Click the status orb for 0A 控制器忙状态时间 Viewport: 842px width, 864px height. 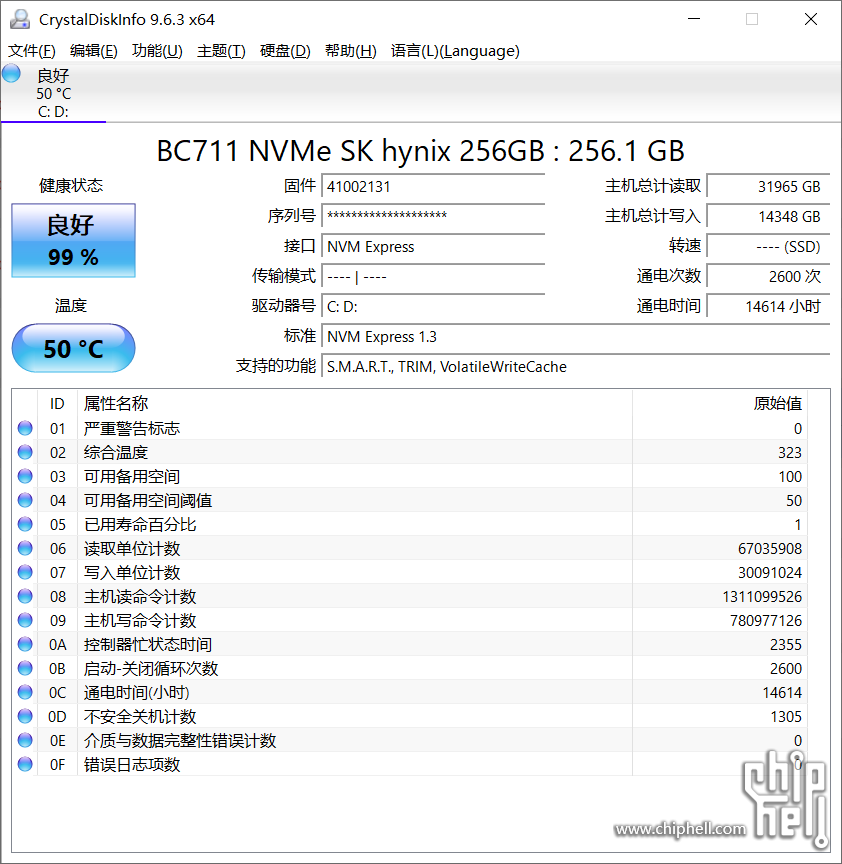pos(25,644)
